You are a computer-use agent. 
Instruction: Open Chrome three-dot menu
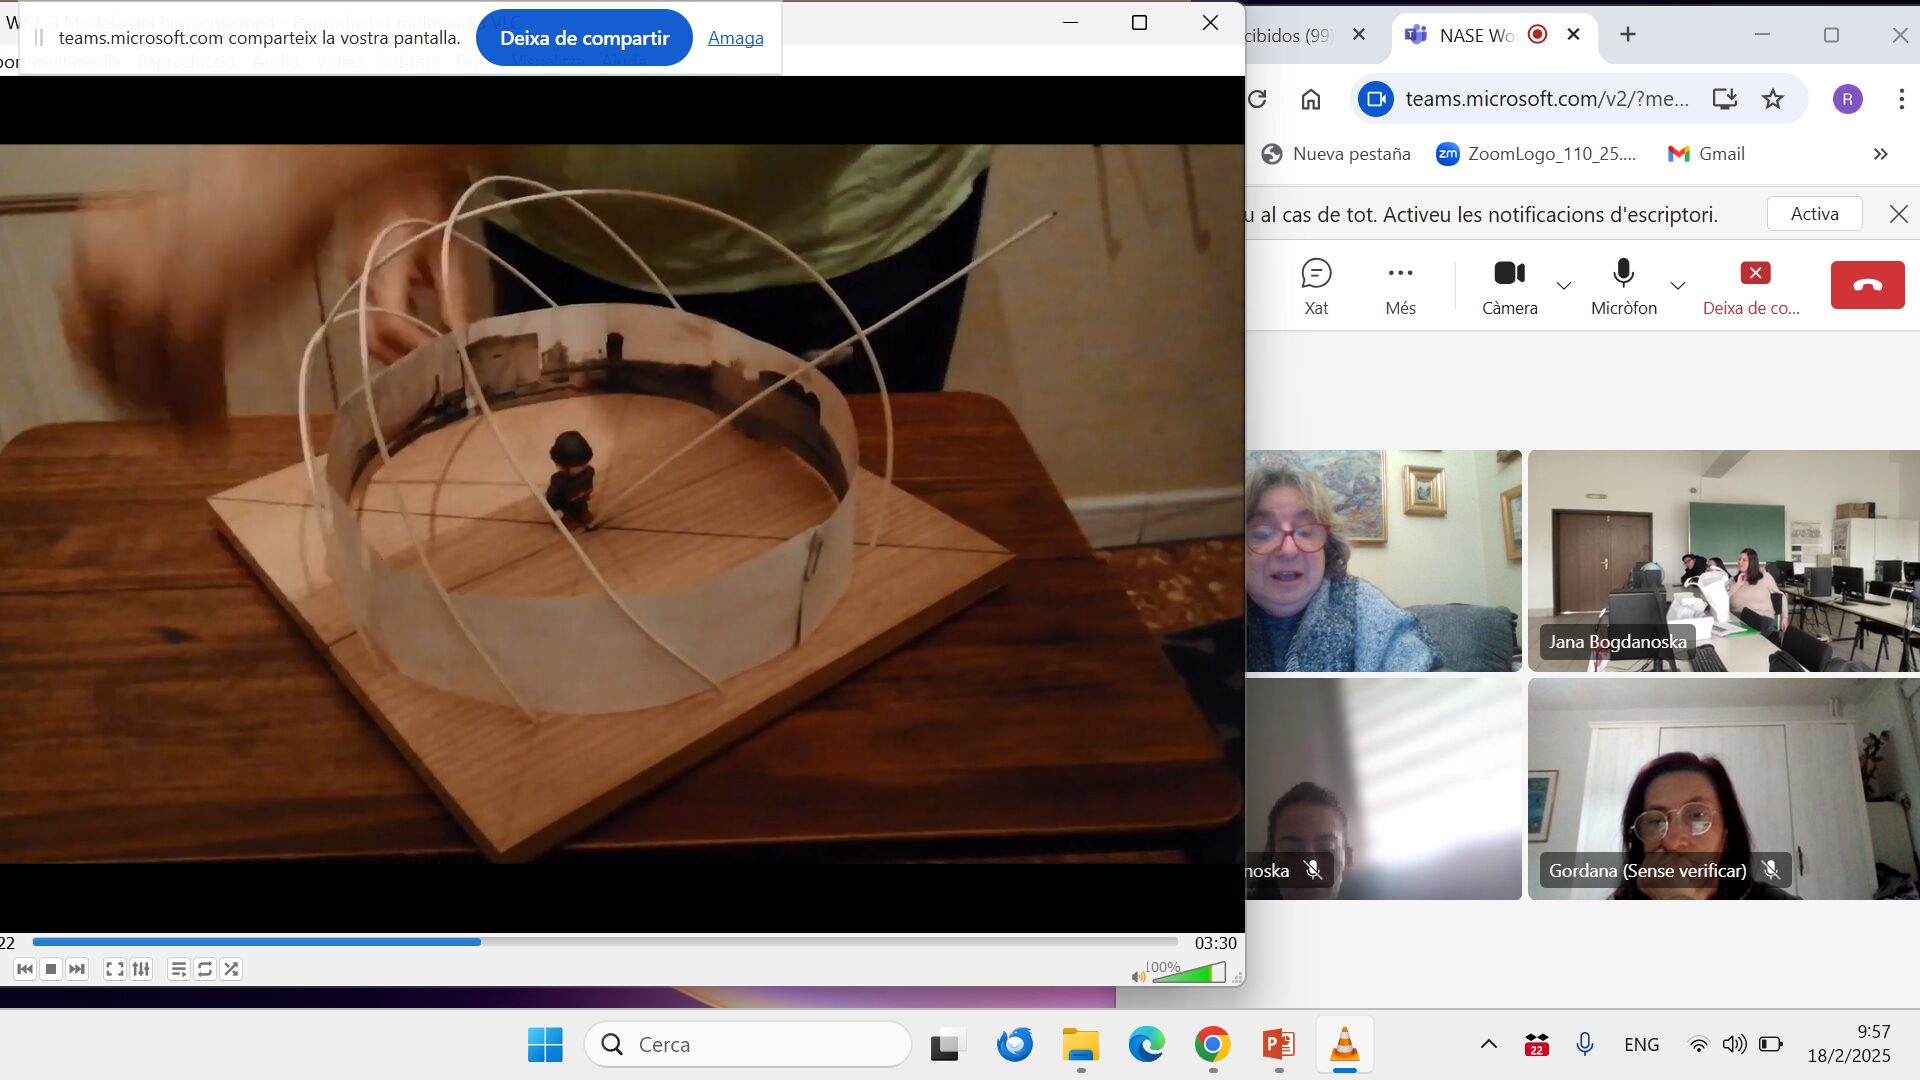[x=1901, y=99]
